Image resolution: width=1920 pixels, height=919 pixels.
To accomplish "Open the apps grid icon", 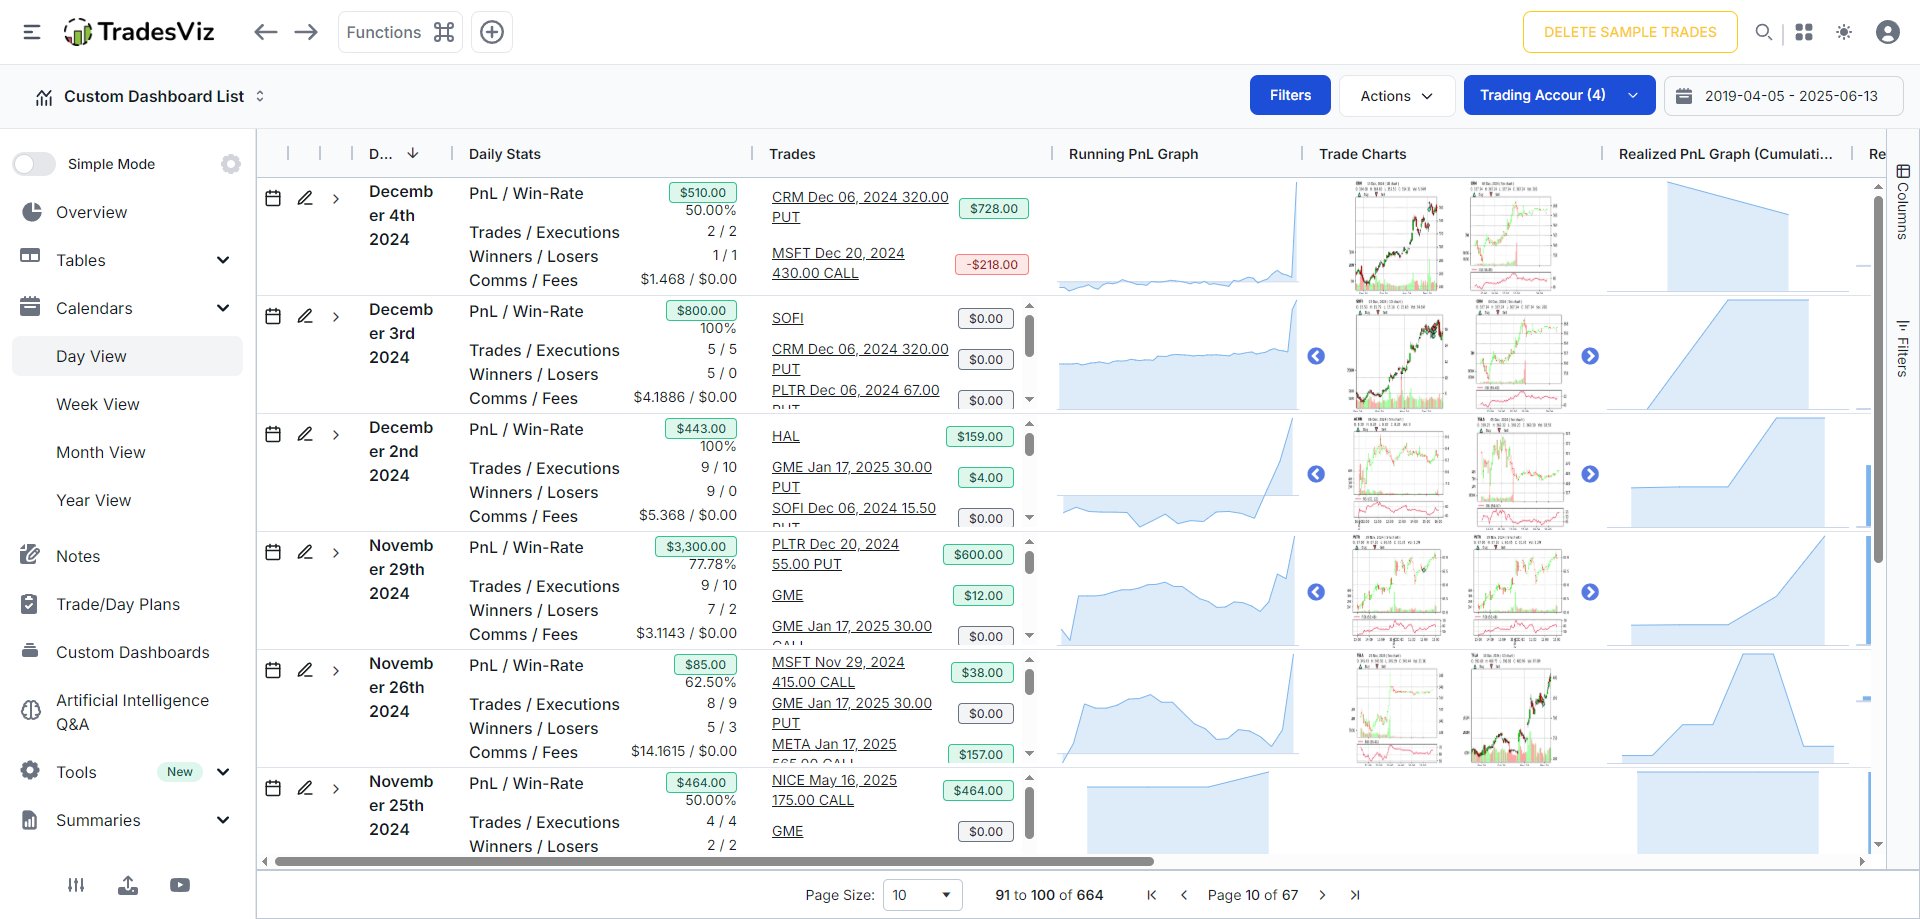I will point(1804,32).
